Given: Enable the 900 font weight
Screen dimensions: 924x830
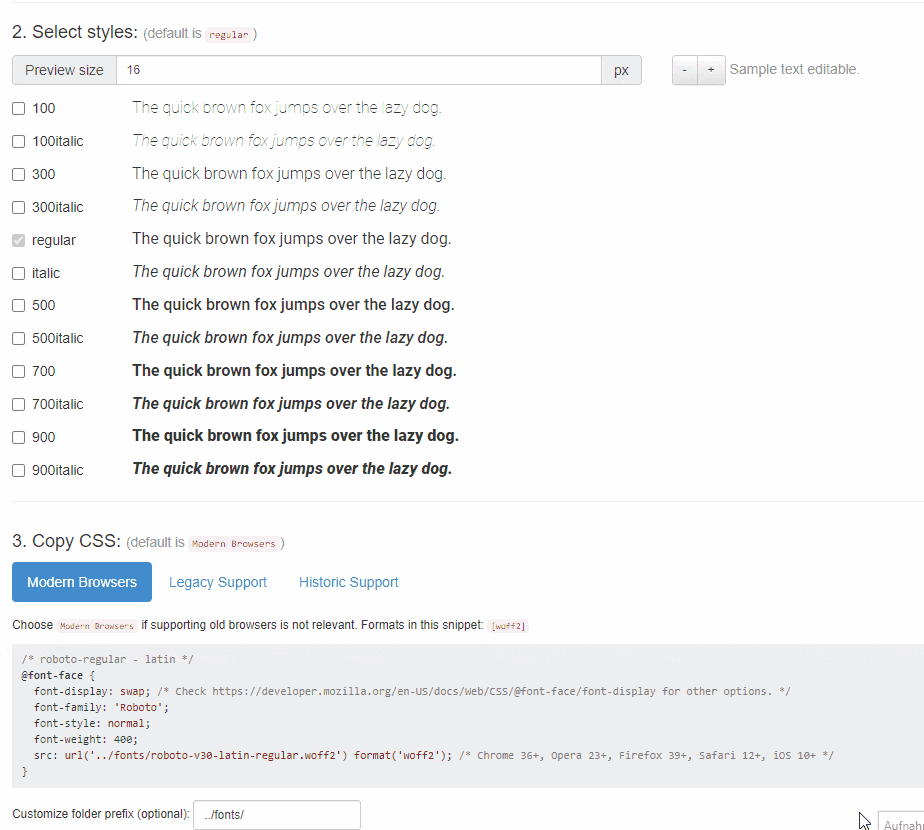Looking at the screenshot, I should click(x=18, y=437).
